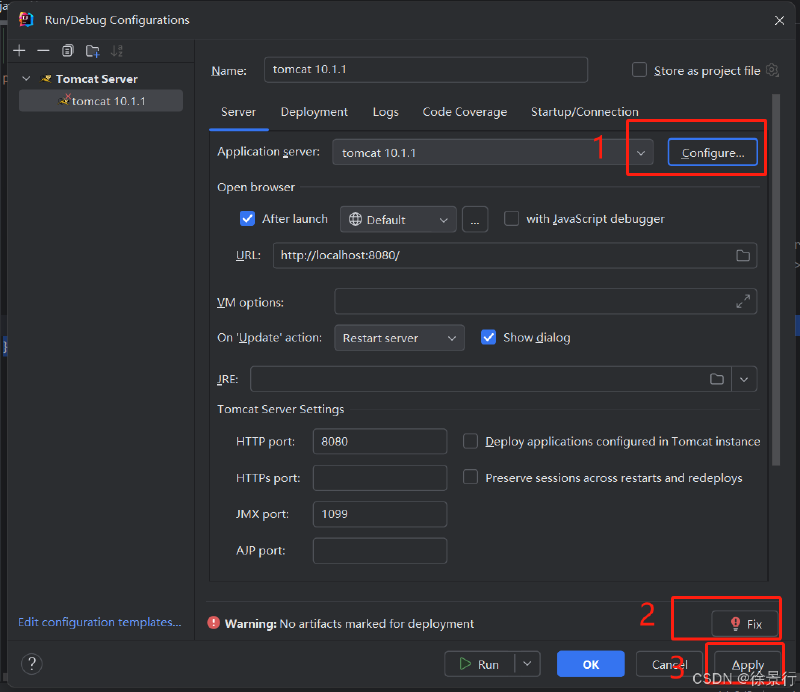This screenshot has height=692, width=800.
Task: Switch to the Server tab
Action: coord(238,112)
